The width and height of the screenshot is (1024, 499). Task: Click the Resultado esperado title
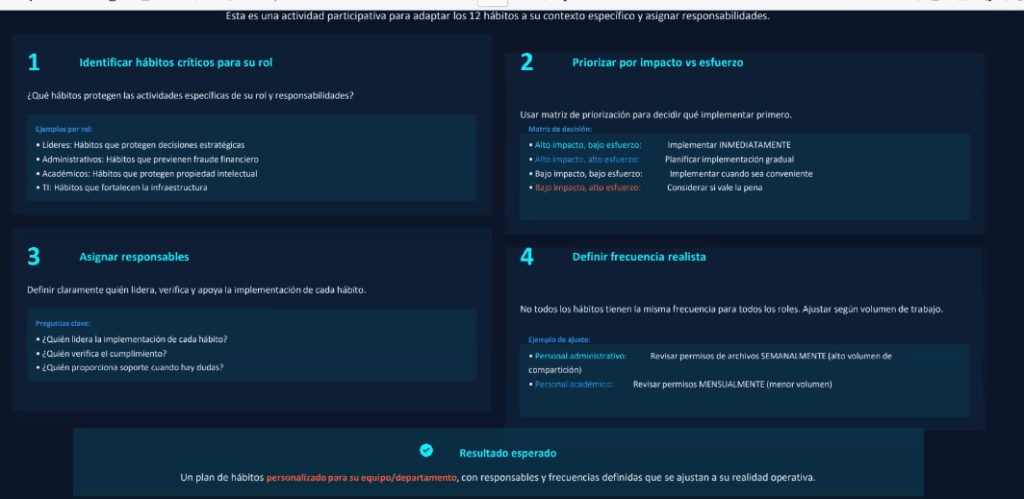point(508,452)
